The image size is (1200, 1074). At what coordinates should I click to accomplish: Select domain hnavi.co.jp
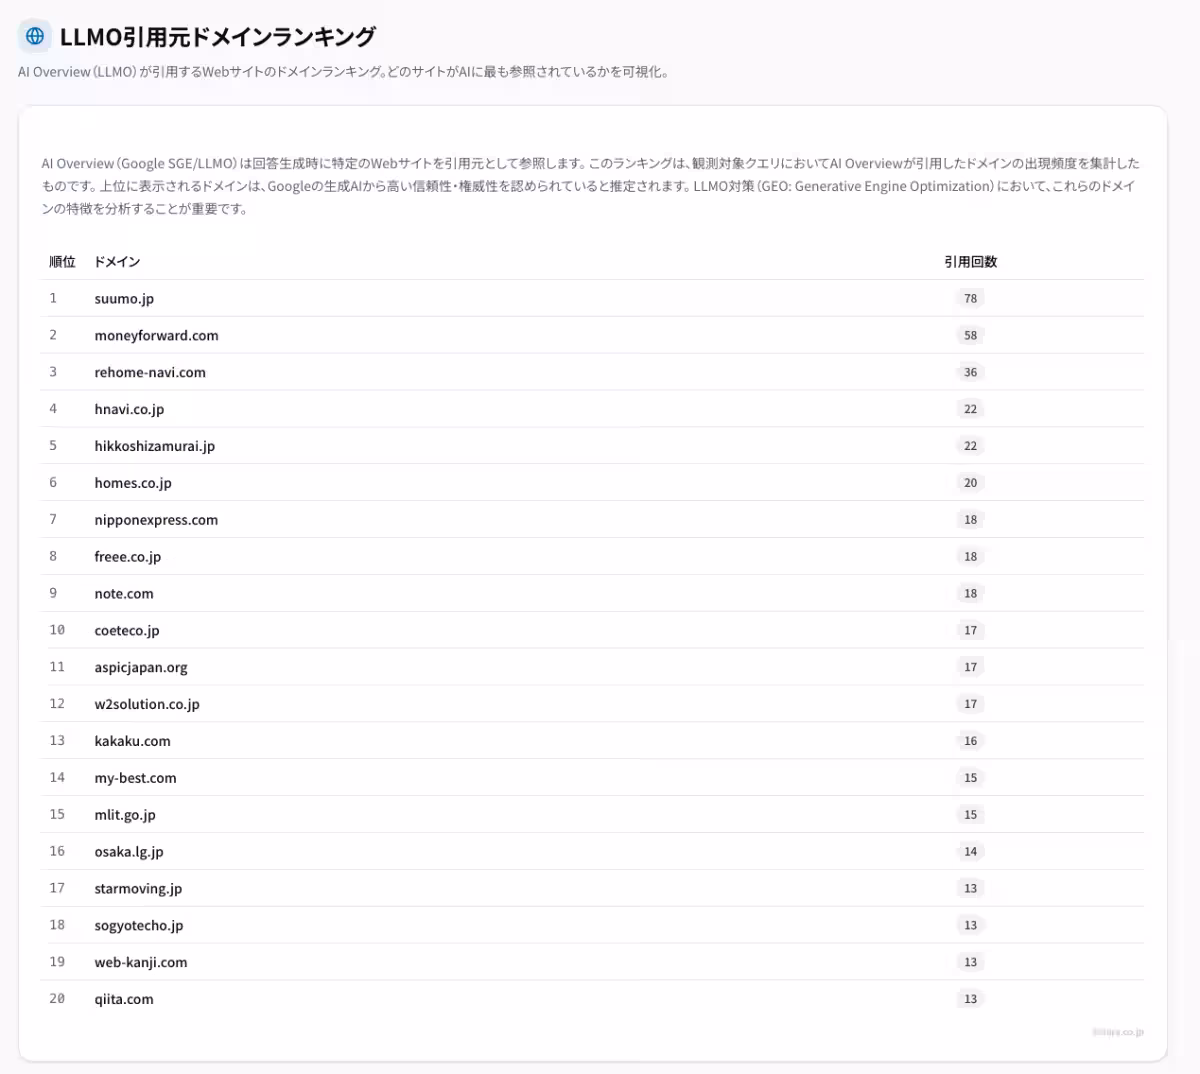[129, 410]
